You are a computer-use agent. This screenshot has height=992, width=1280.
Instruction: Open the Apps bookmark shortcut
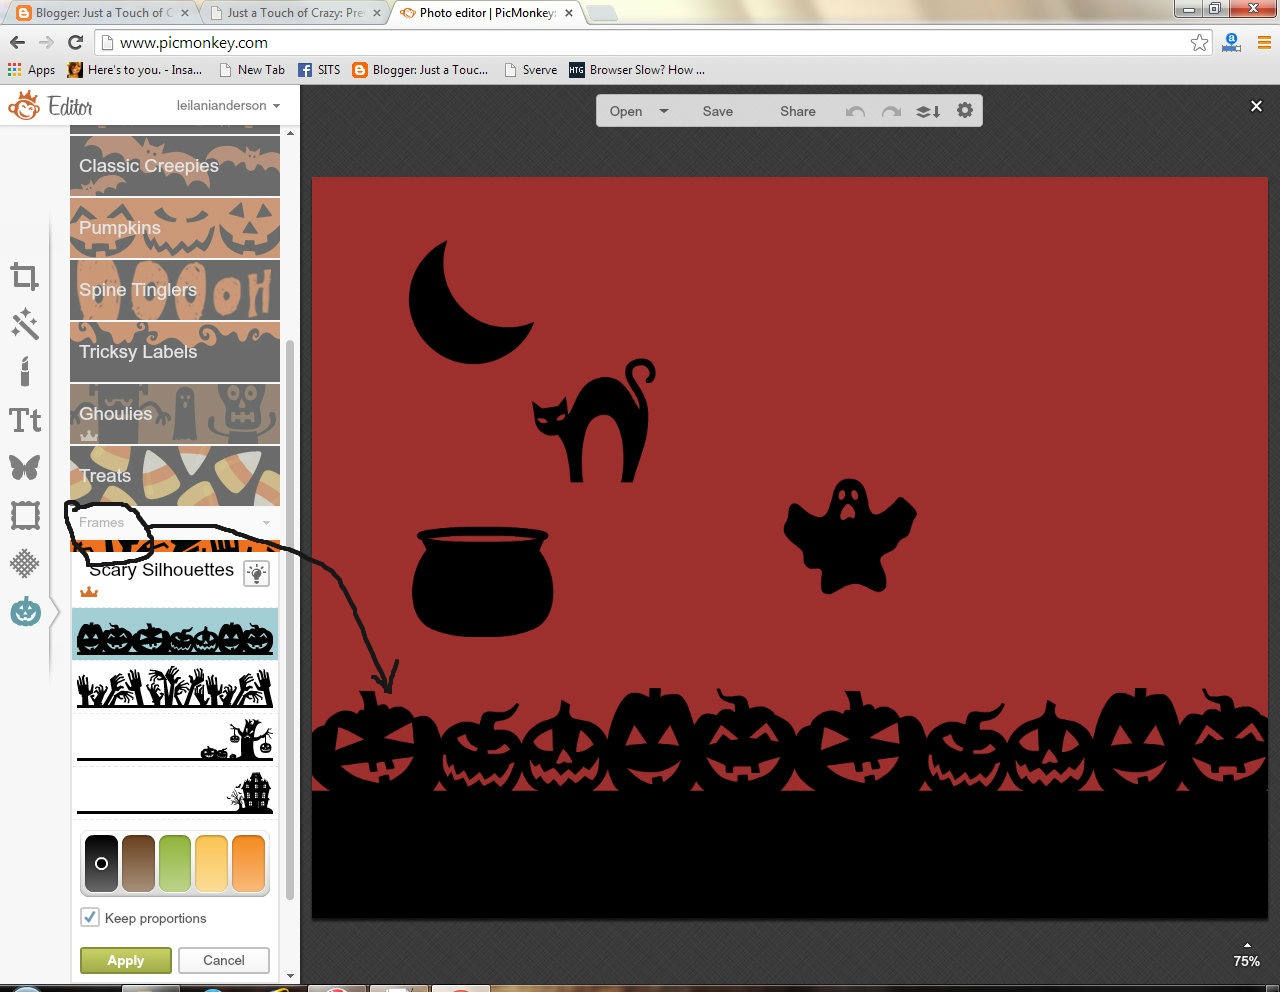click(x=31, y=70)
